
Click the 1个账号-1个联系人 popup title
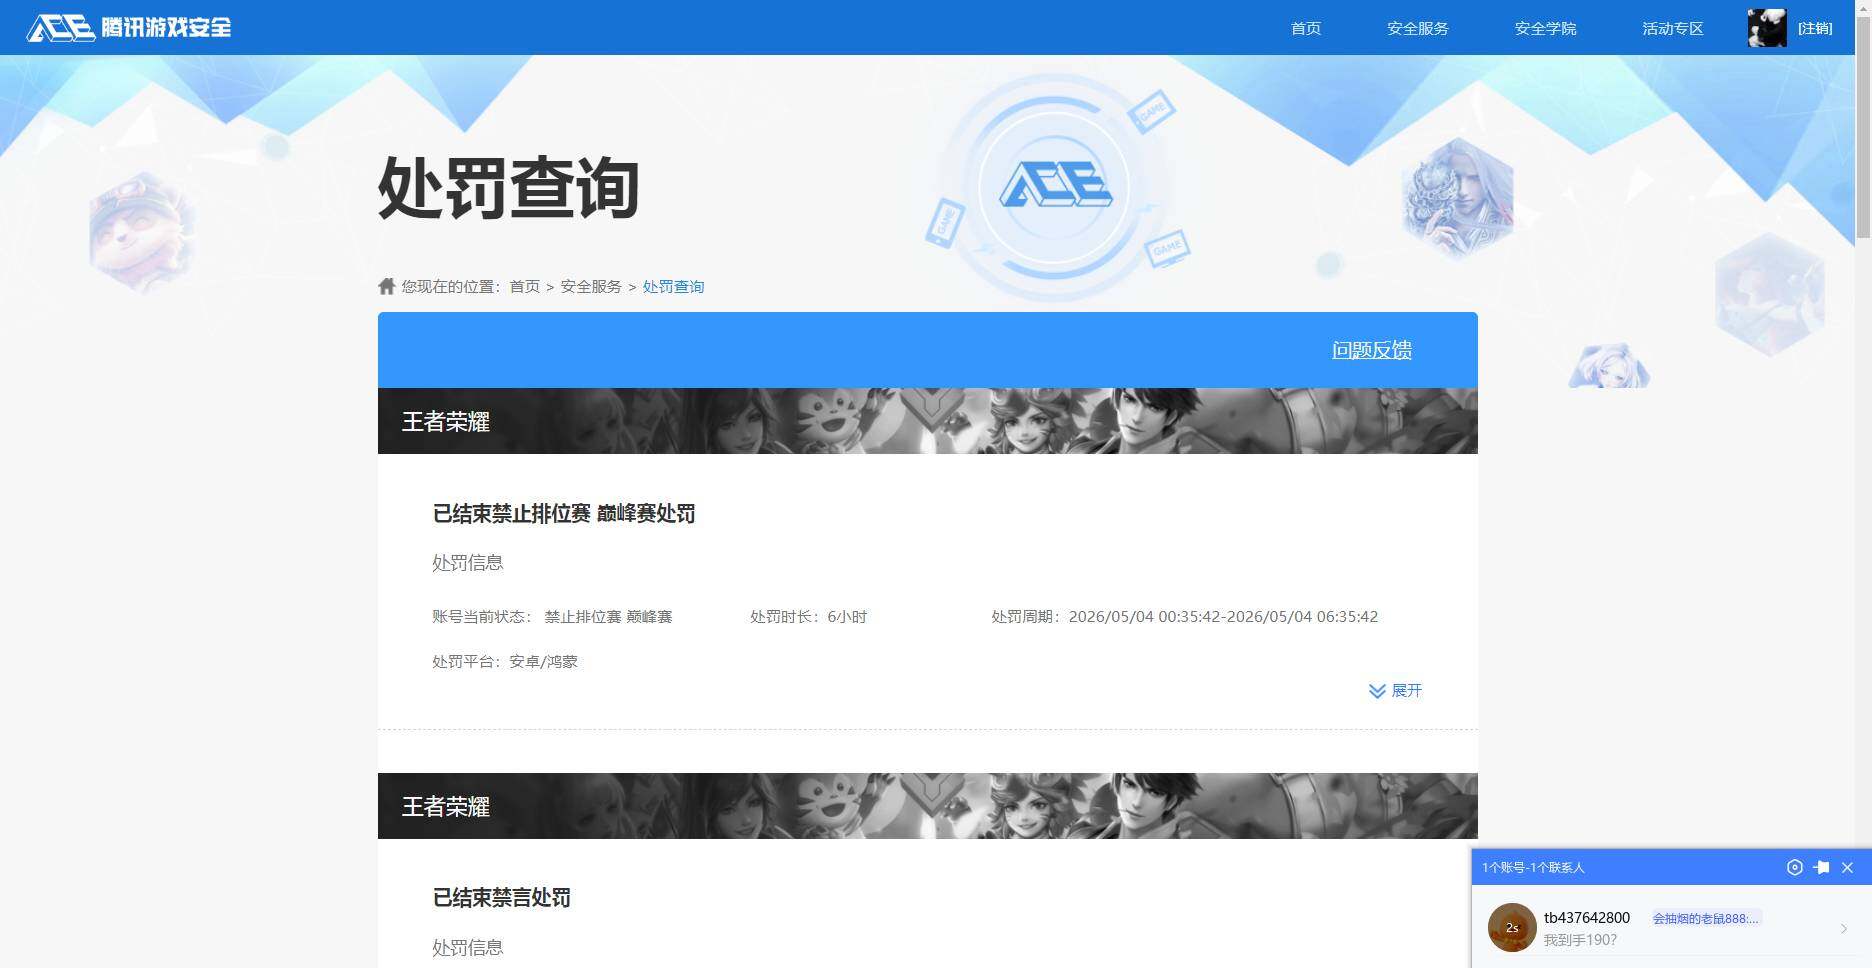[1533, 867]
